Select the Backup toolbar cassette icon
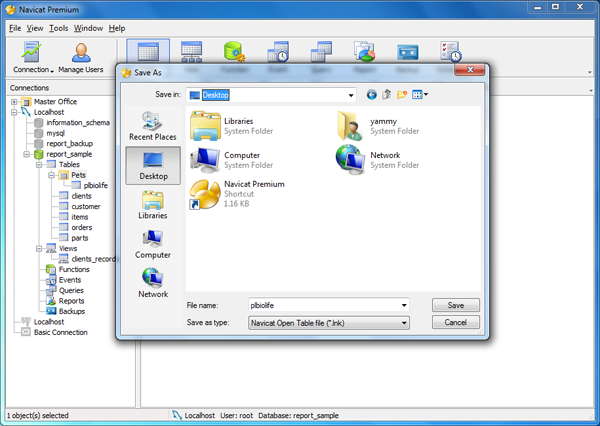This screenshot has width=600, height=426. tap(408, 52)
